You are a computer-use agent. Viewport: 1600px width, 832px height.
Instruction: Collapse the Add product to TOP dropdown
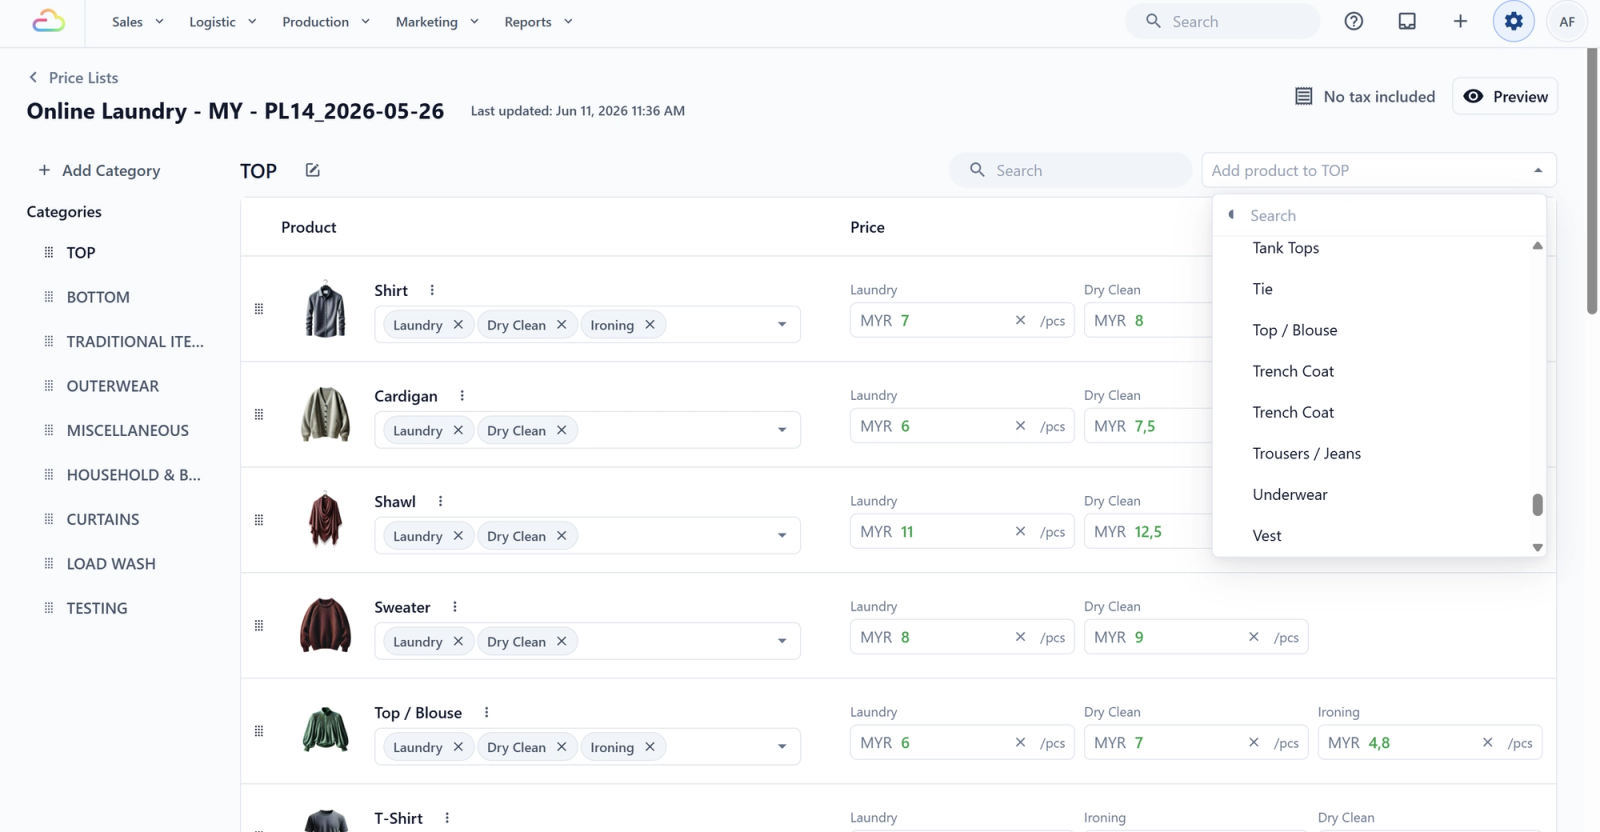[x=1538, y=170]
